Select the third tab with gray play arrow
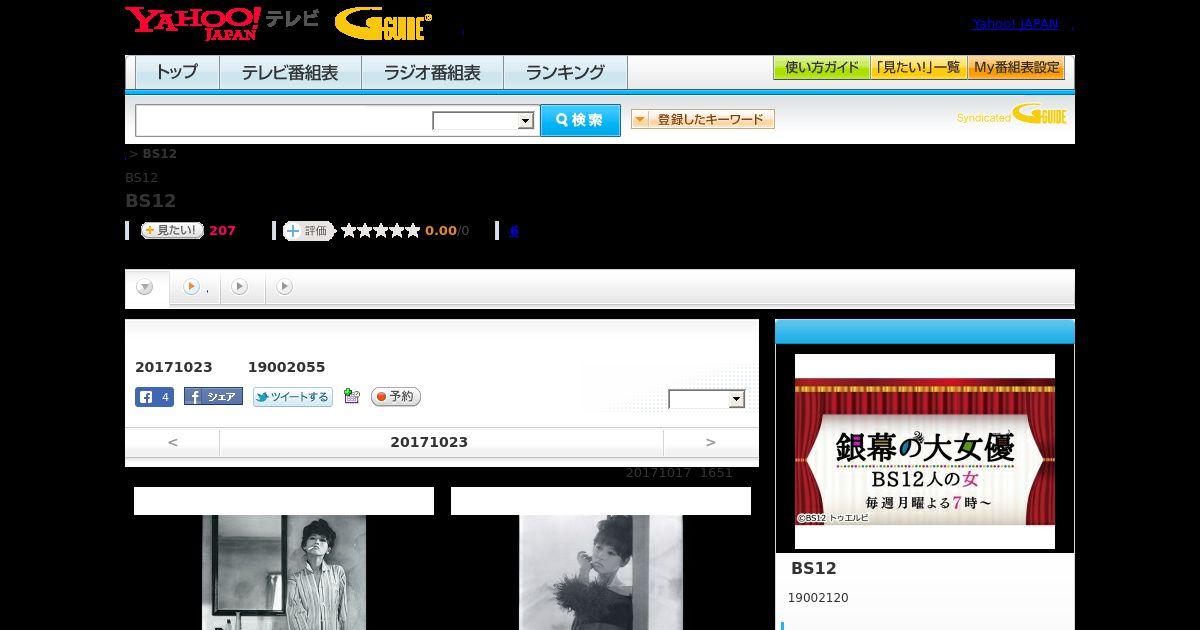 point(239,287)
